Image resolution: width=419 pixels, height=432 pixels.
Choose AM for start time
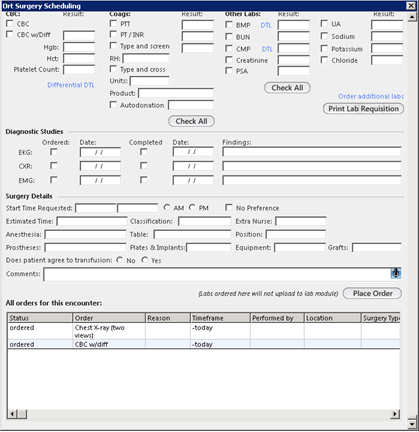pos(167,207)
